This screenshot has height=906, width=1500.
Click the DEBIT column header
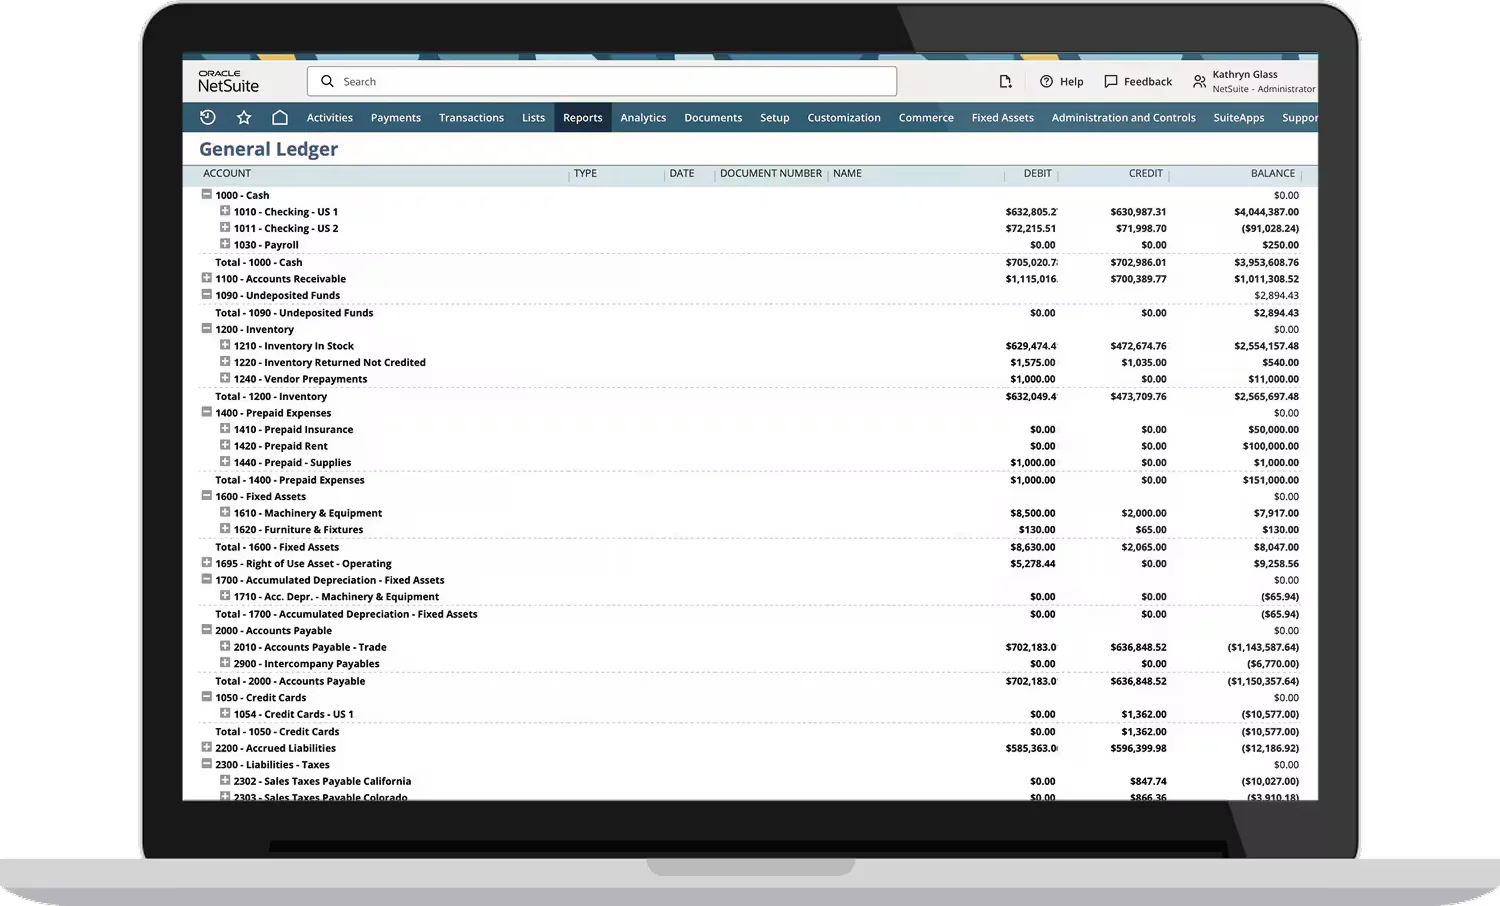click(x=1037, y=173)
